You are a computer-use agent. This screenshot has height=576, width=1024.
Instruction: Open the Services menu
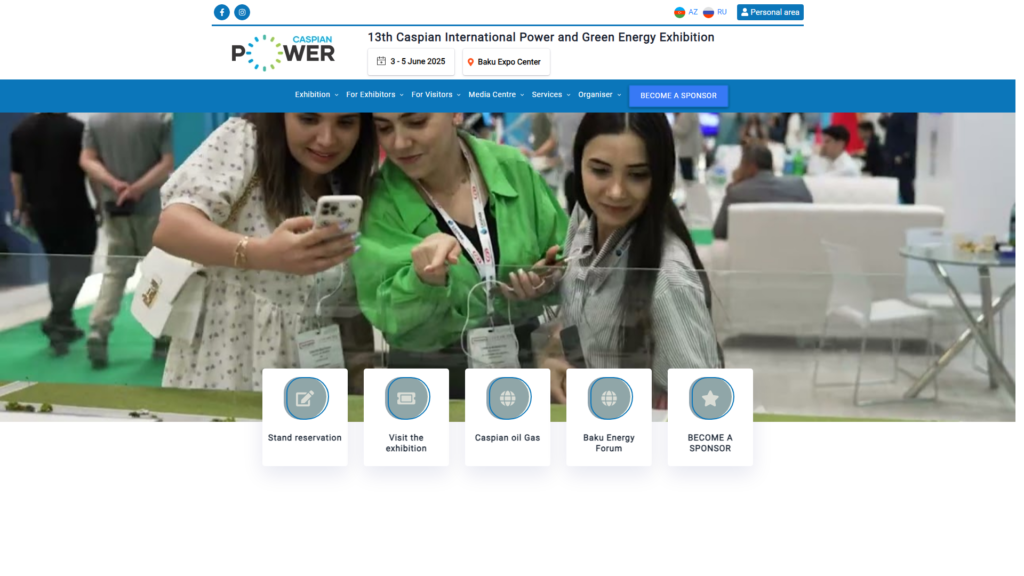tap(547, 95)
